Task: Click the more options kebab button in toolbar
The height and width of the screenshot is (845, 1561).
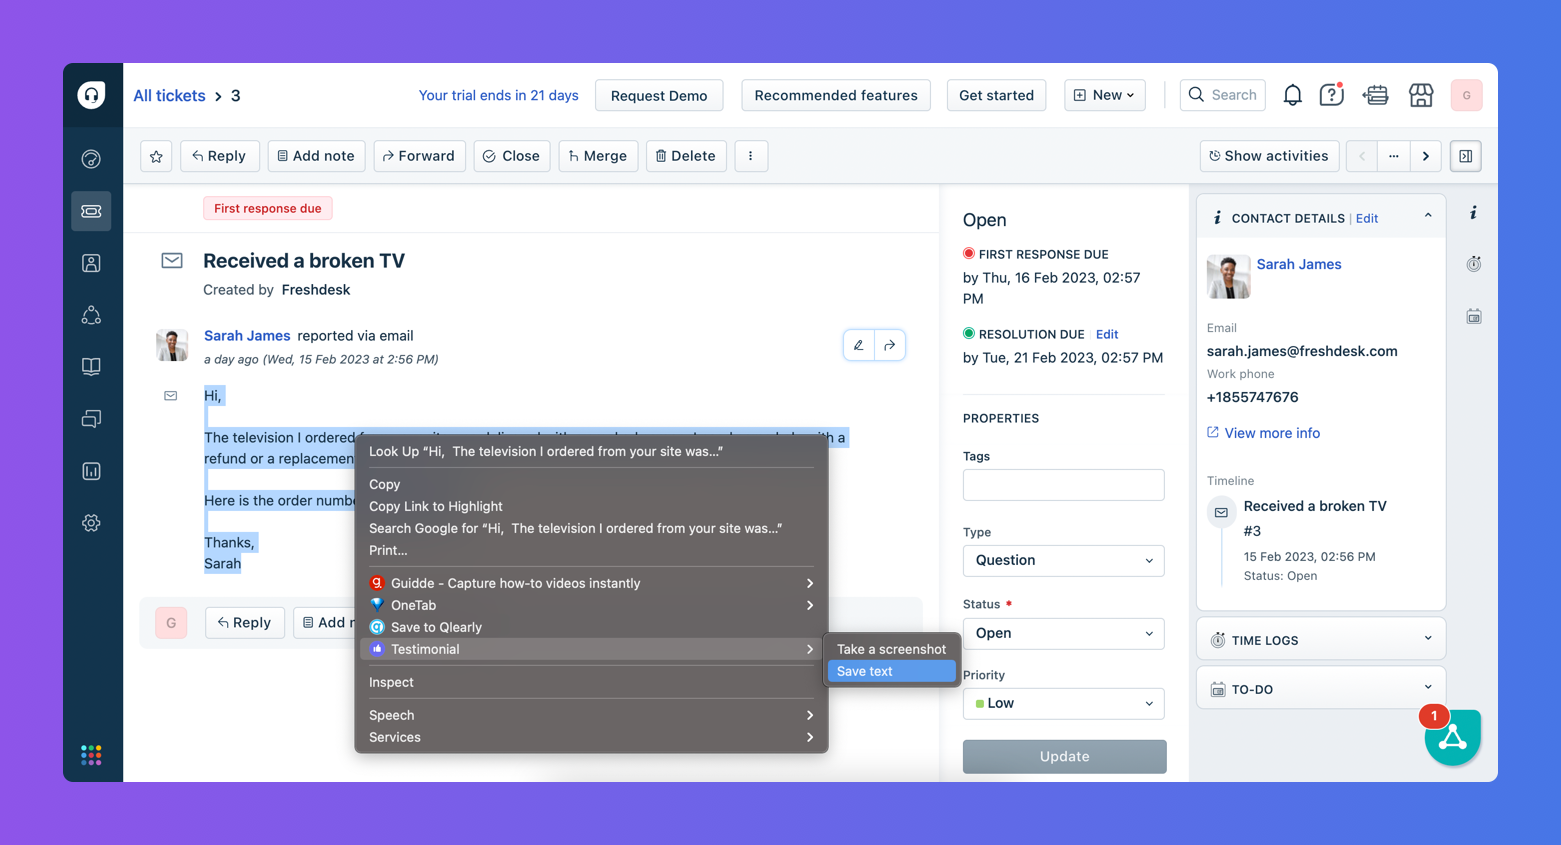Action: [x=751, y=156]
